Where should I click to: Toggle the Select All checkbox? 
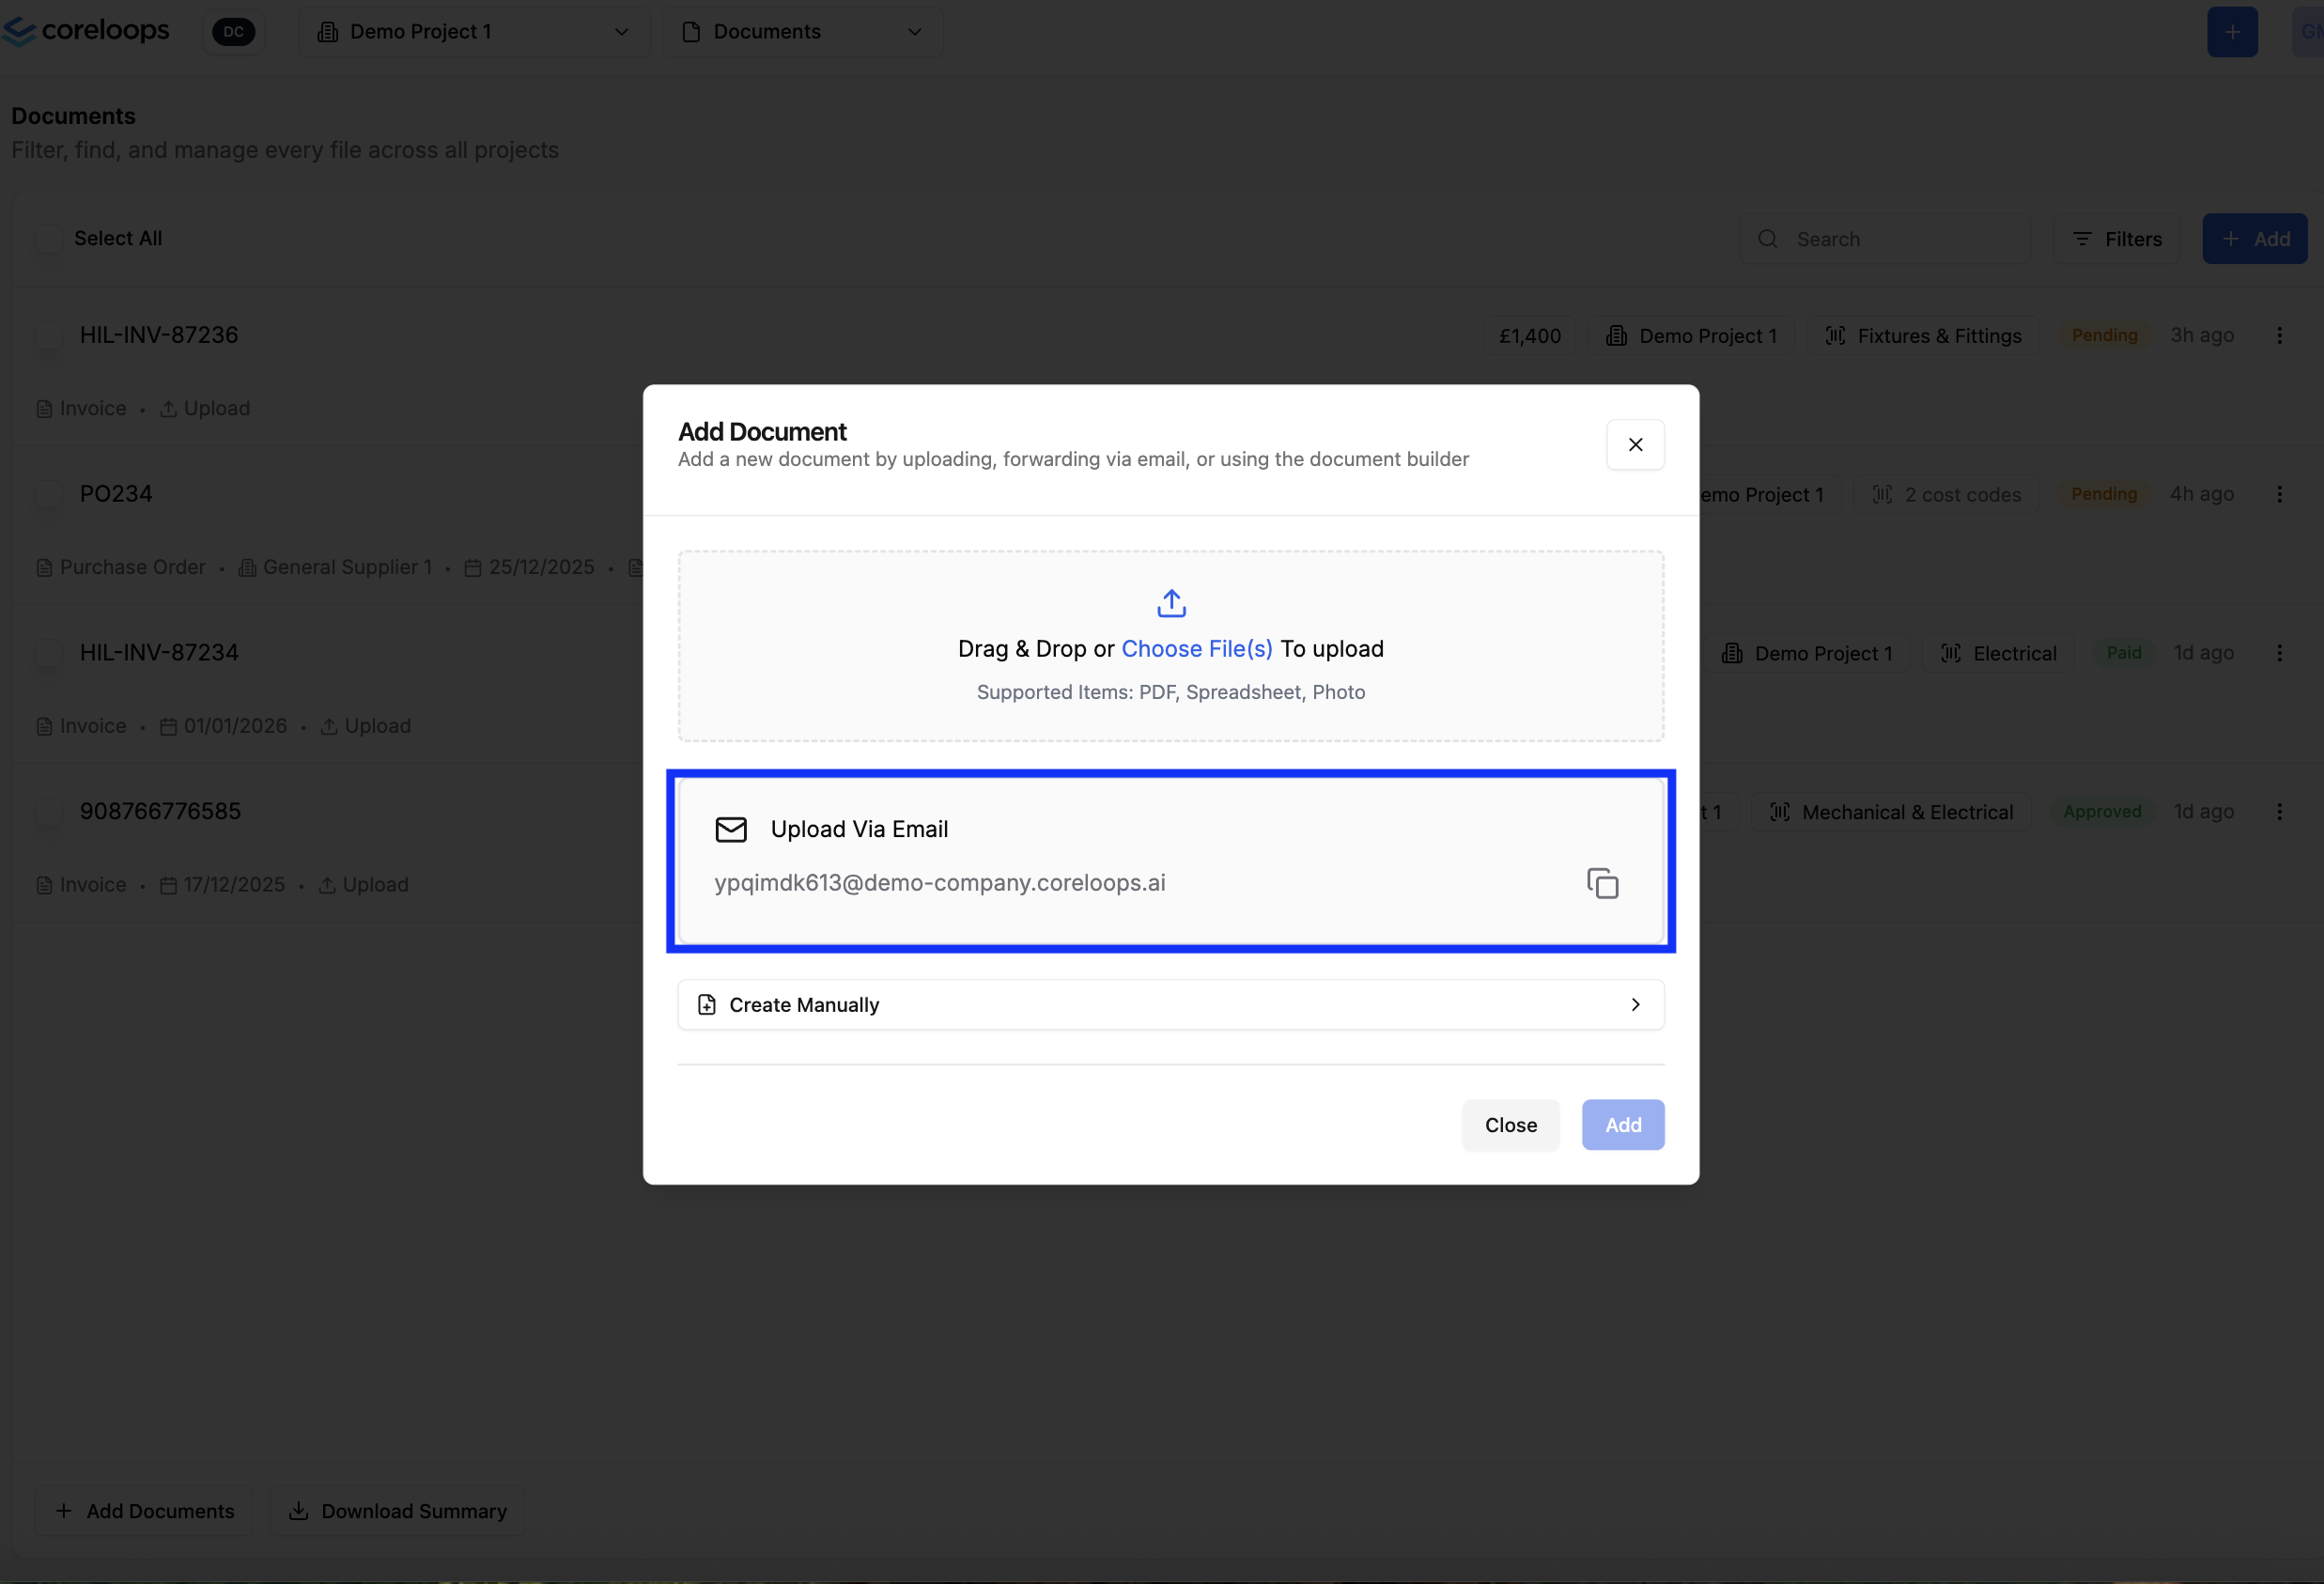pyautogui.click(x=48, y=239)
